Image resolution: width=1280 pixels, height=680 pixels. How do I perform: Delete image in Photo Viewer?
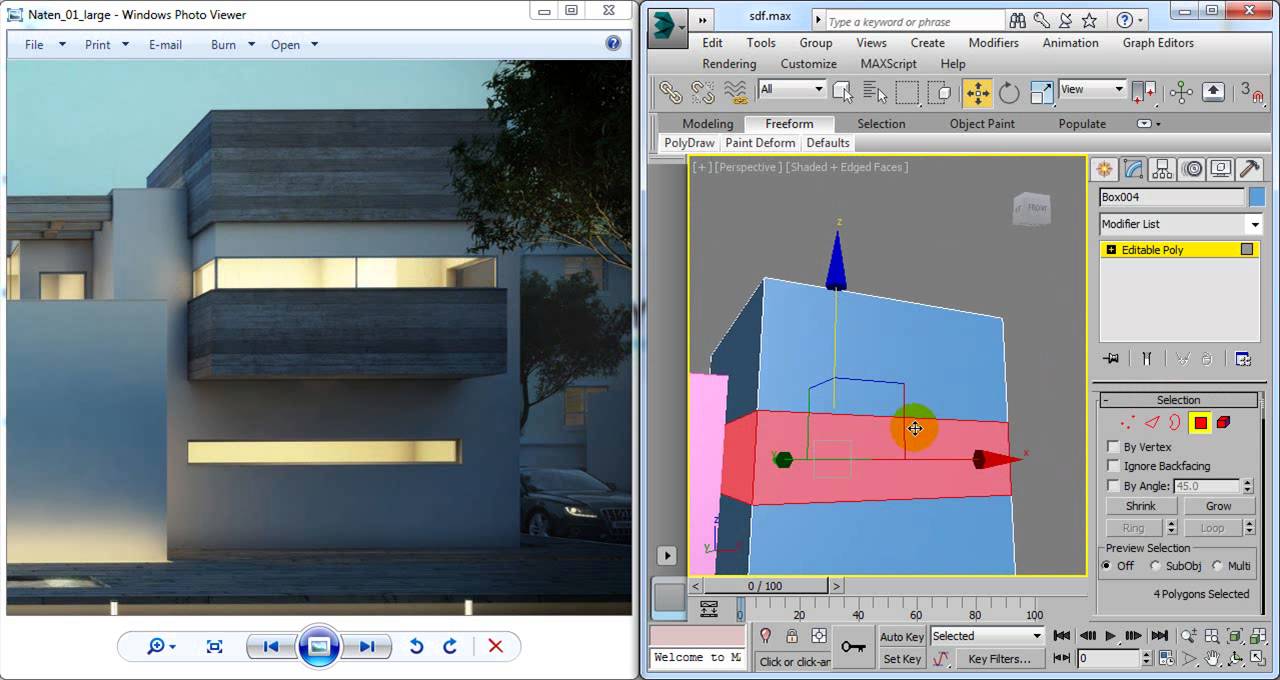coord(495,646)
